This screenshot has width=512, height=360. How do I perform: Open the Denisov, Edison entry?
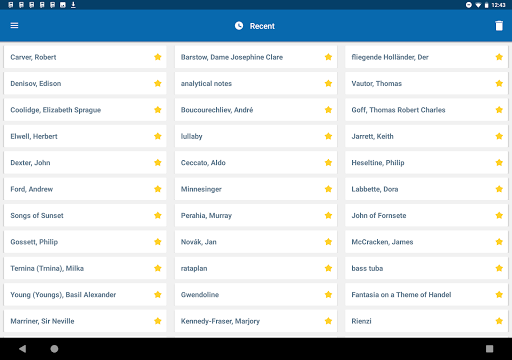85,83
